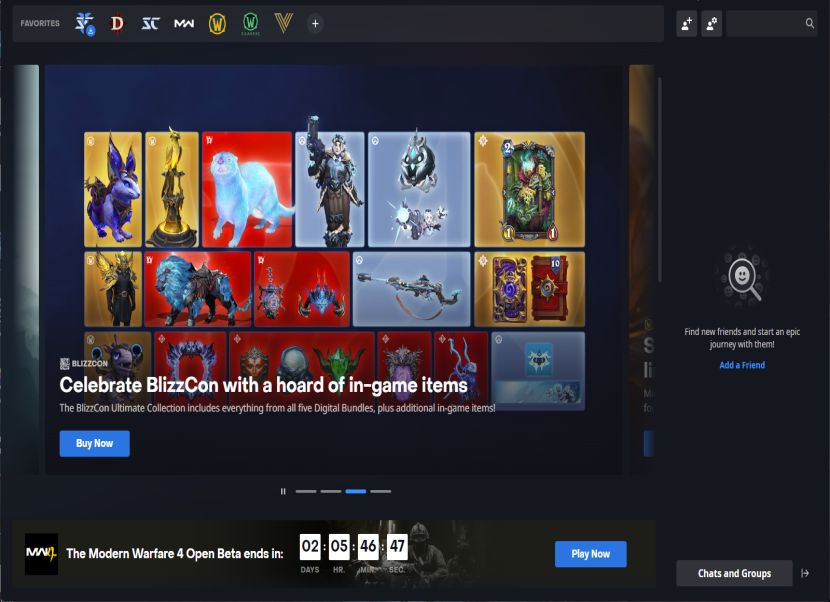
Task: Click Add a Friend link
Action: point(742,365)
